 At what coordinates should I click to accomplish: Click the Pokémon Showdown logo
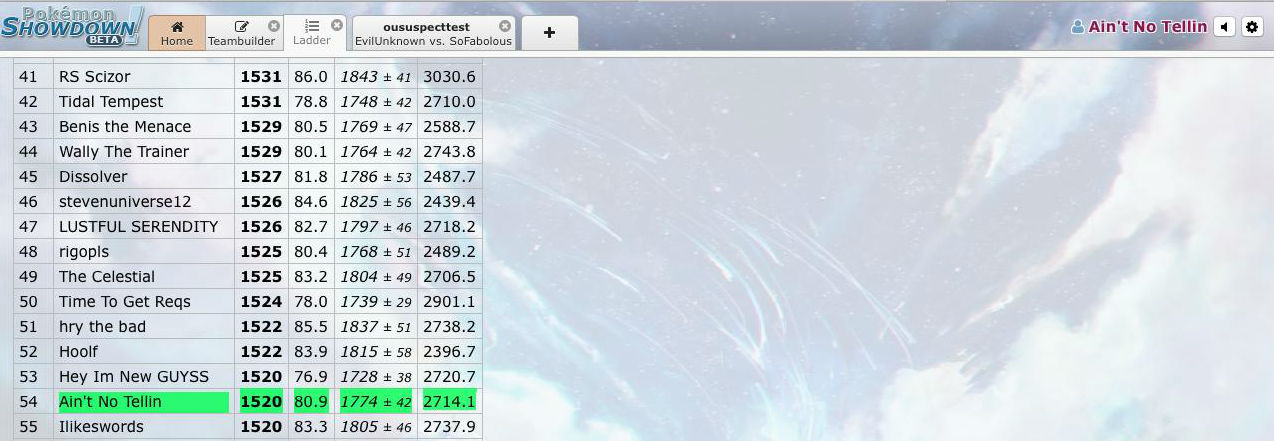tap(71, 26)
